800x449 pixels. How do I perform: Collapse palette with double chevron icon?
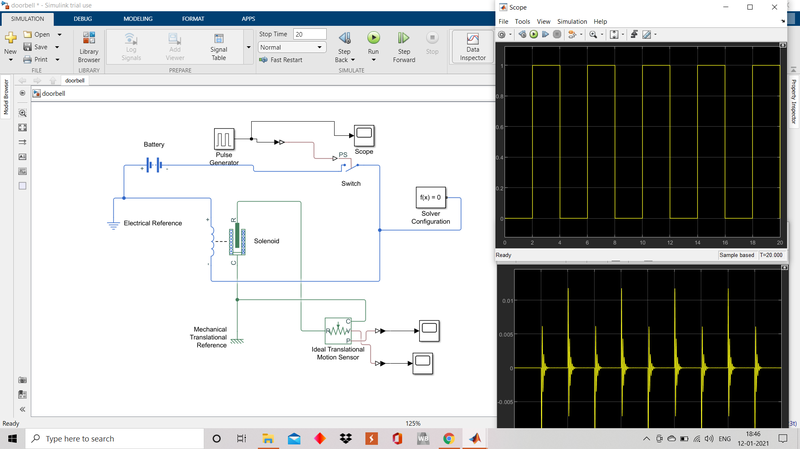click(22, 409)
